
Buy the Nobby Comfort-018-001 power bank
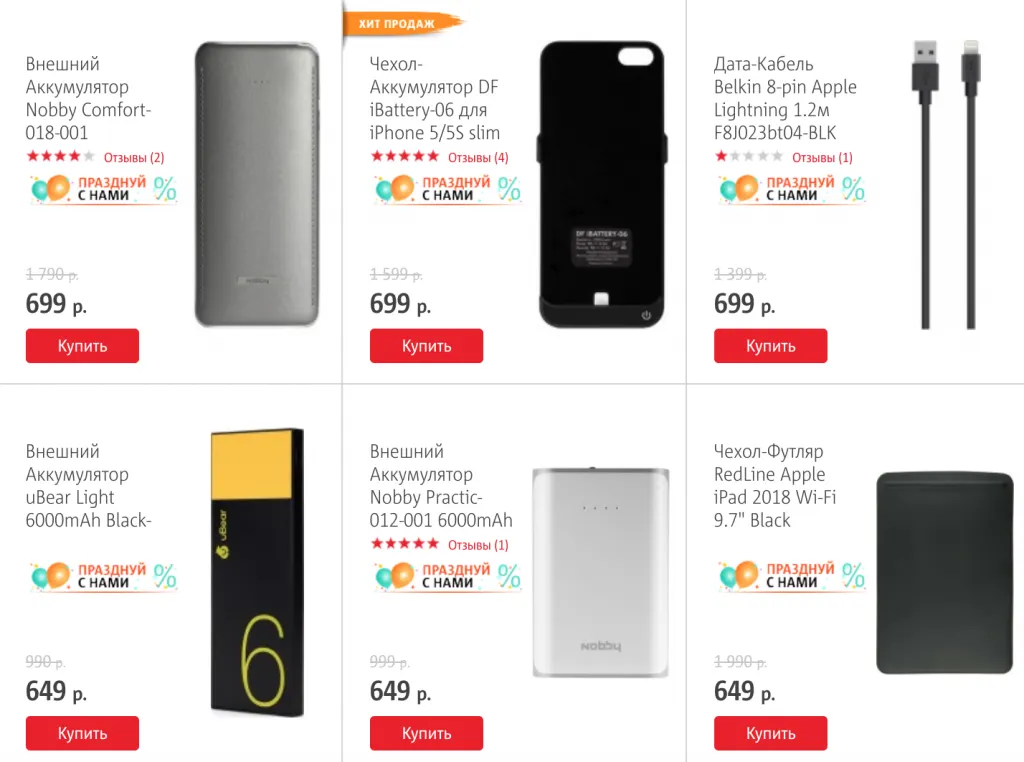82,346
